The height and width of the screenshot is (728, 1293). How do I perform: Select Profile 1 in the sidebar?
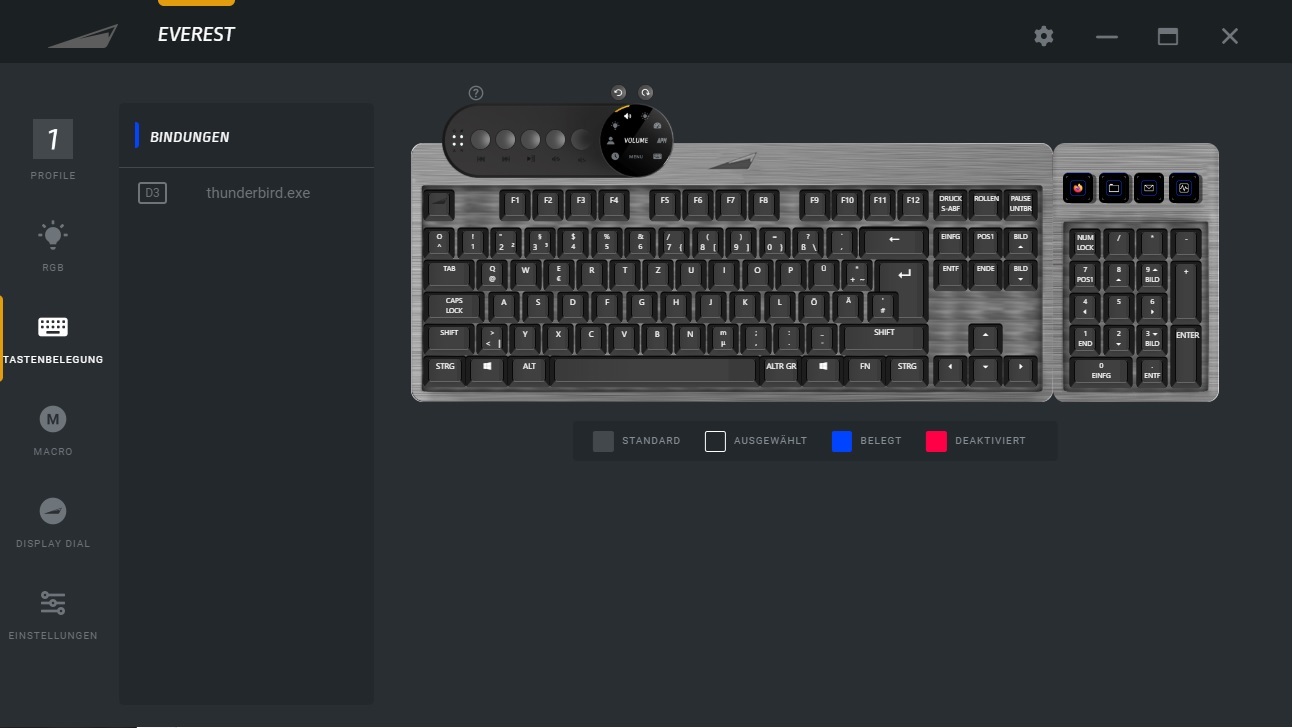click(53, 149)
